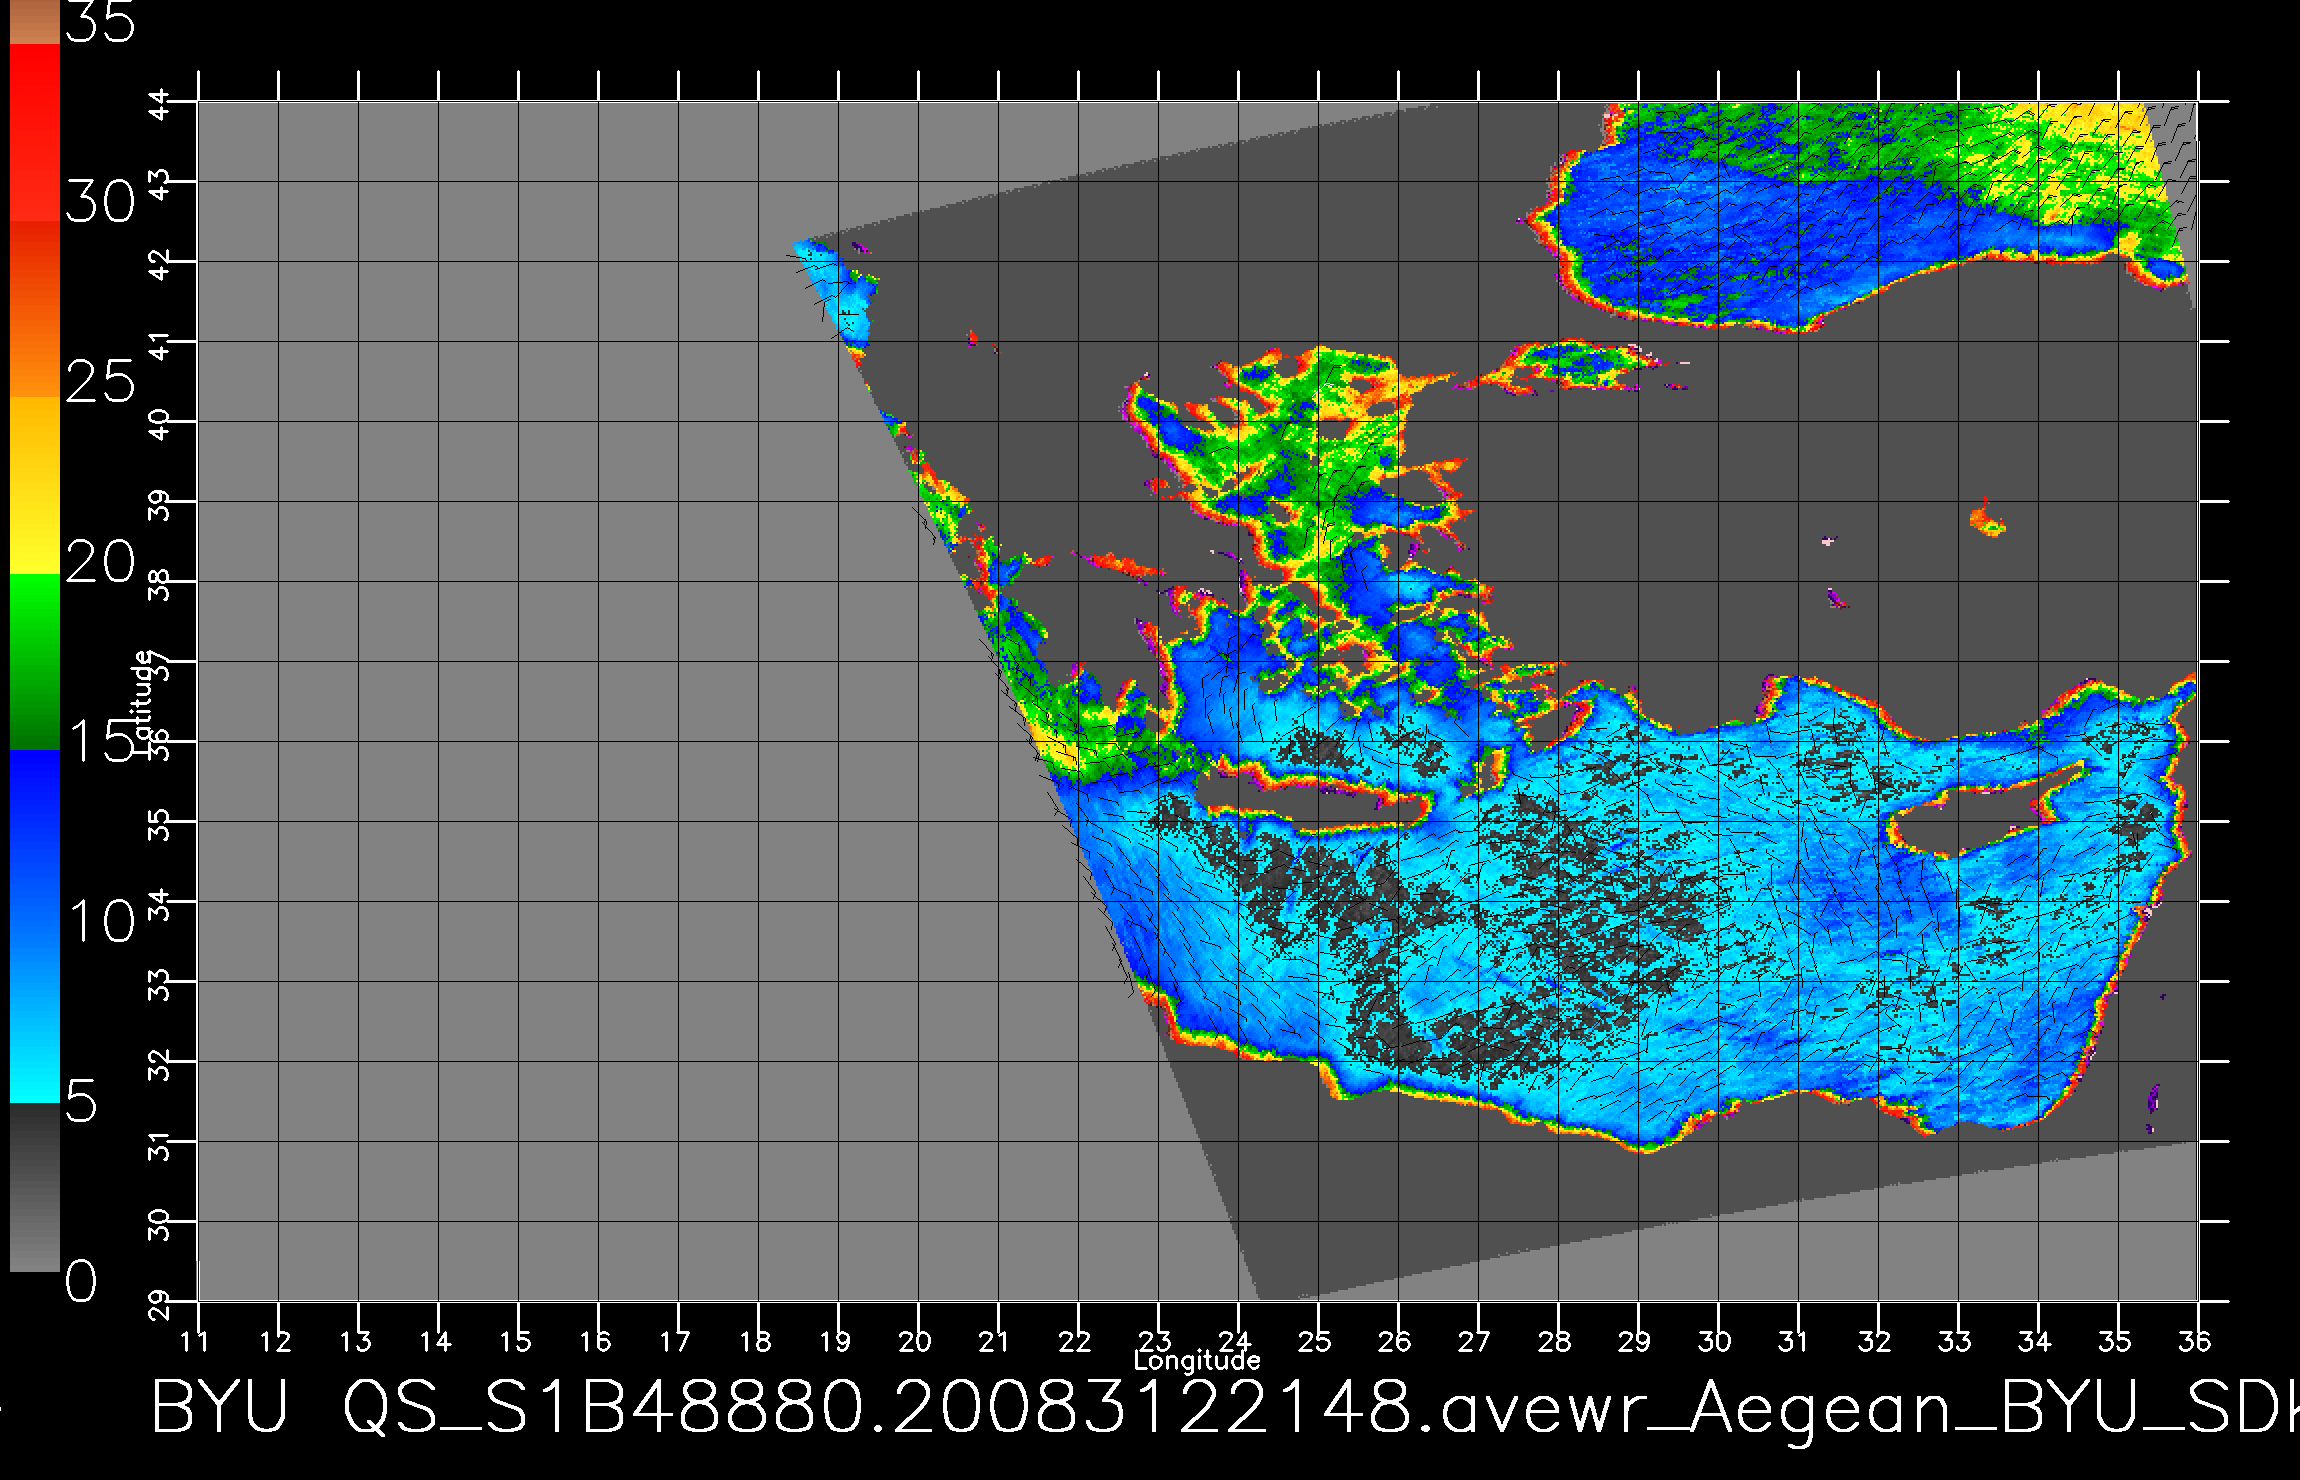
Task: Click the red segment of the color bar
Action: 34,132
